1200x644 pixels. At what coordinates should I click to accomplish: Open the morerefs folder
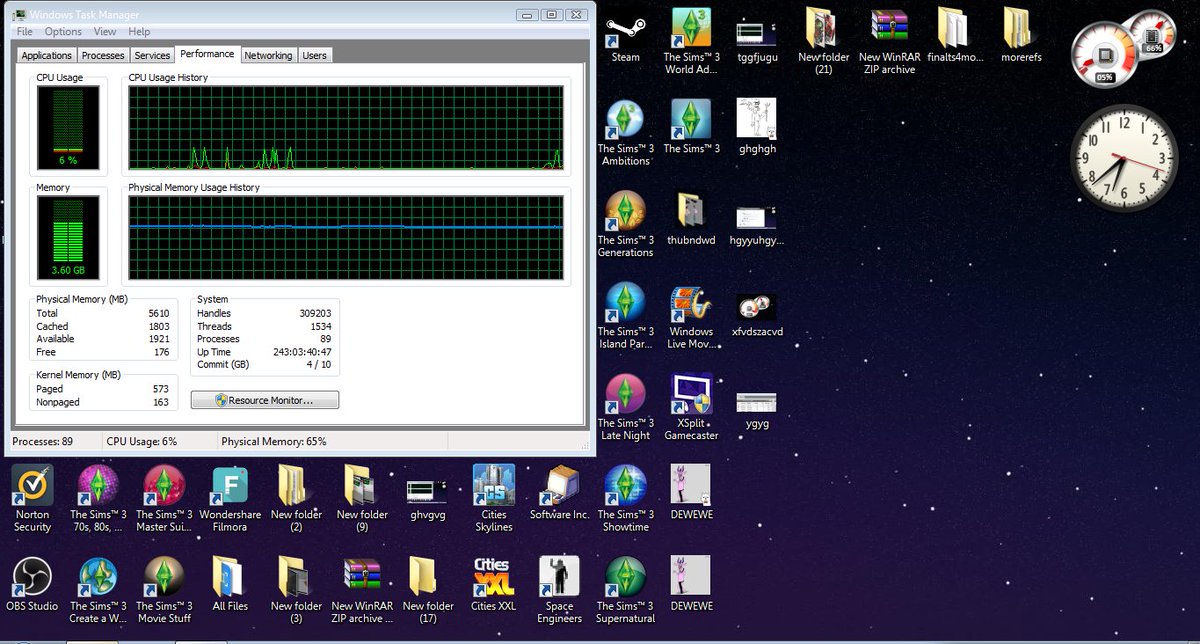(1021, 36)
